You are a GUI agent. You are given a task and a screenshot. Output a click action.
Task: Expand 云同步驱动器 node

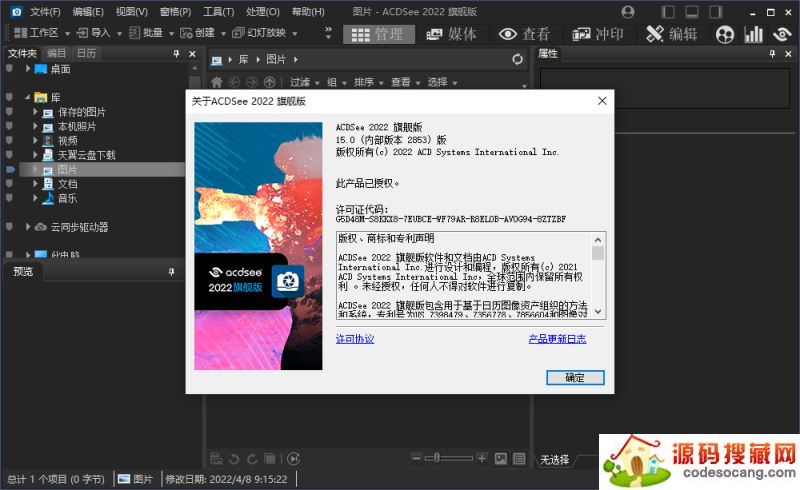[x=28, y=227]
